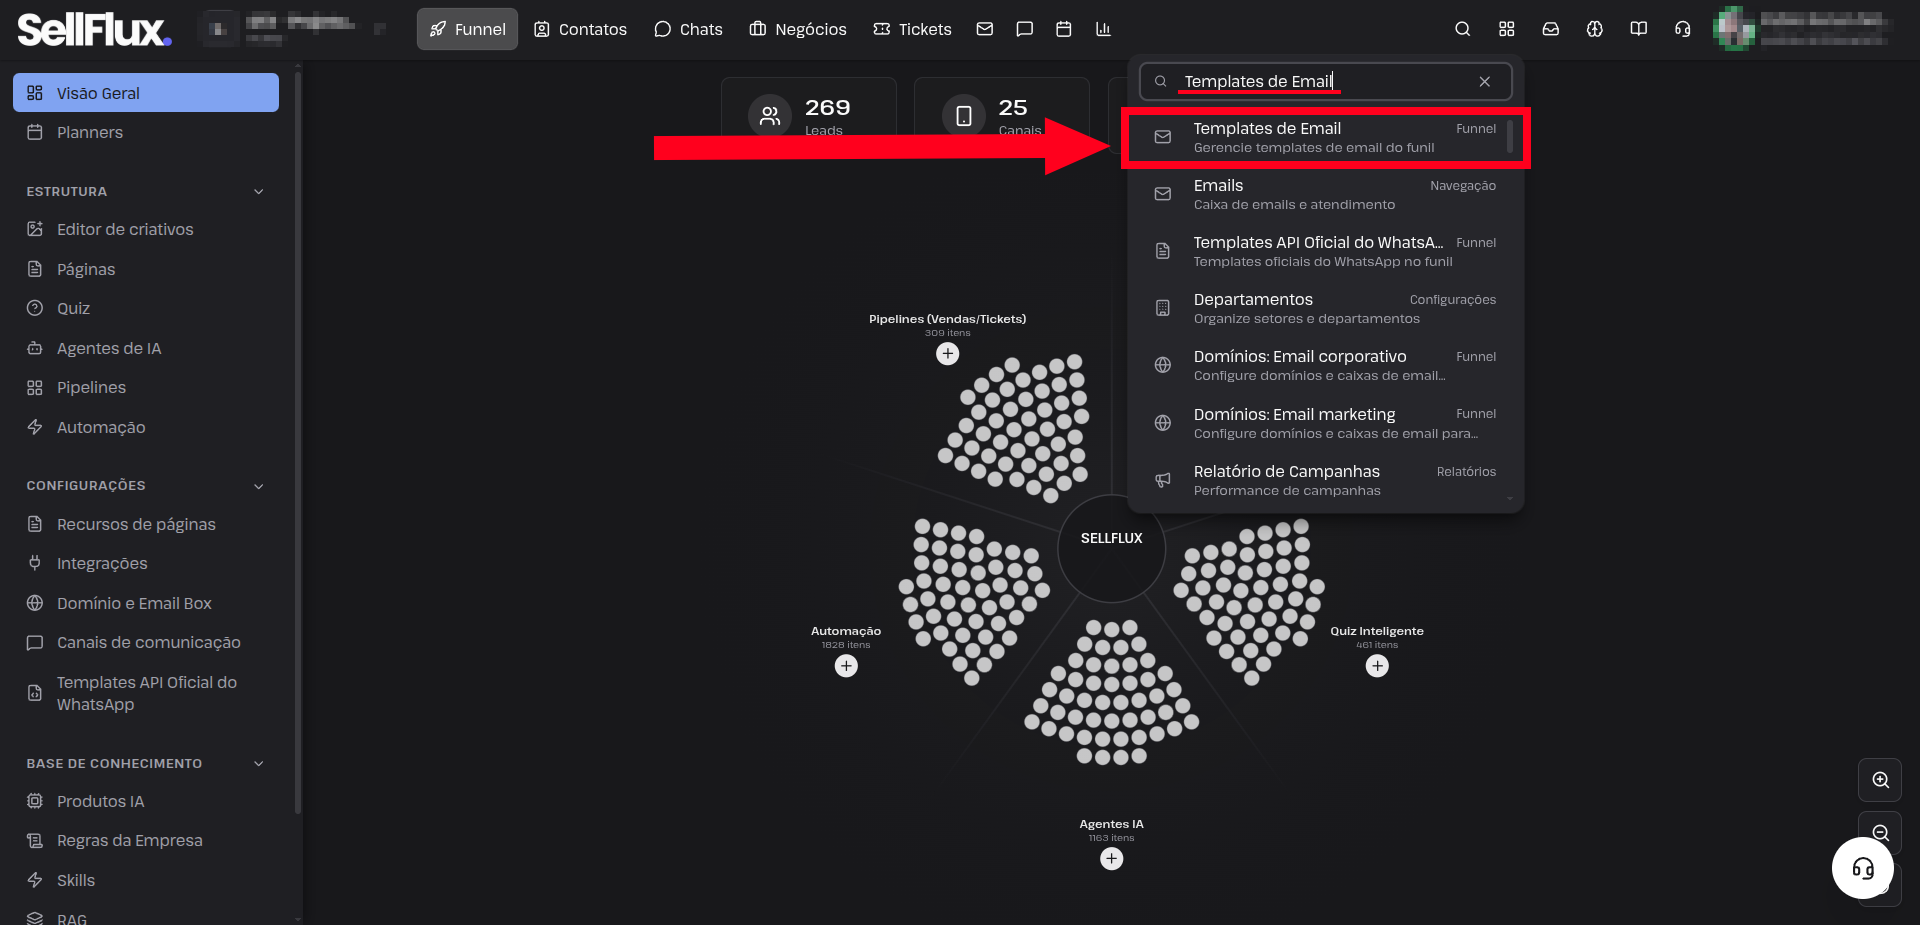Open the calendar icon in top navigation
The height and width of the screenshot is (925, 1920).
[1064, 29]
